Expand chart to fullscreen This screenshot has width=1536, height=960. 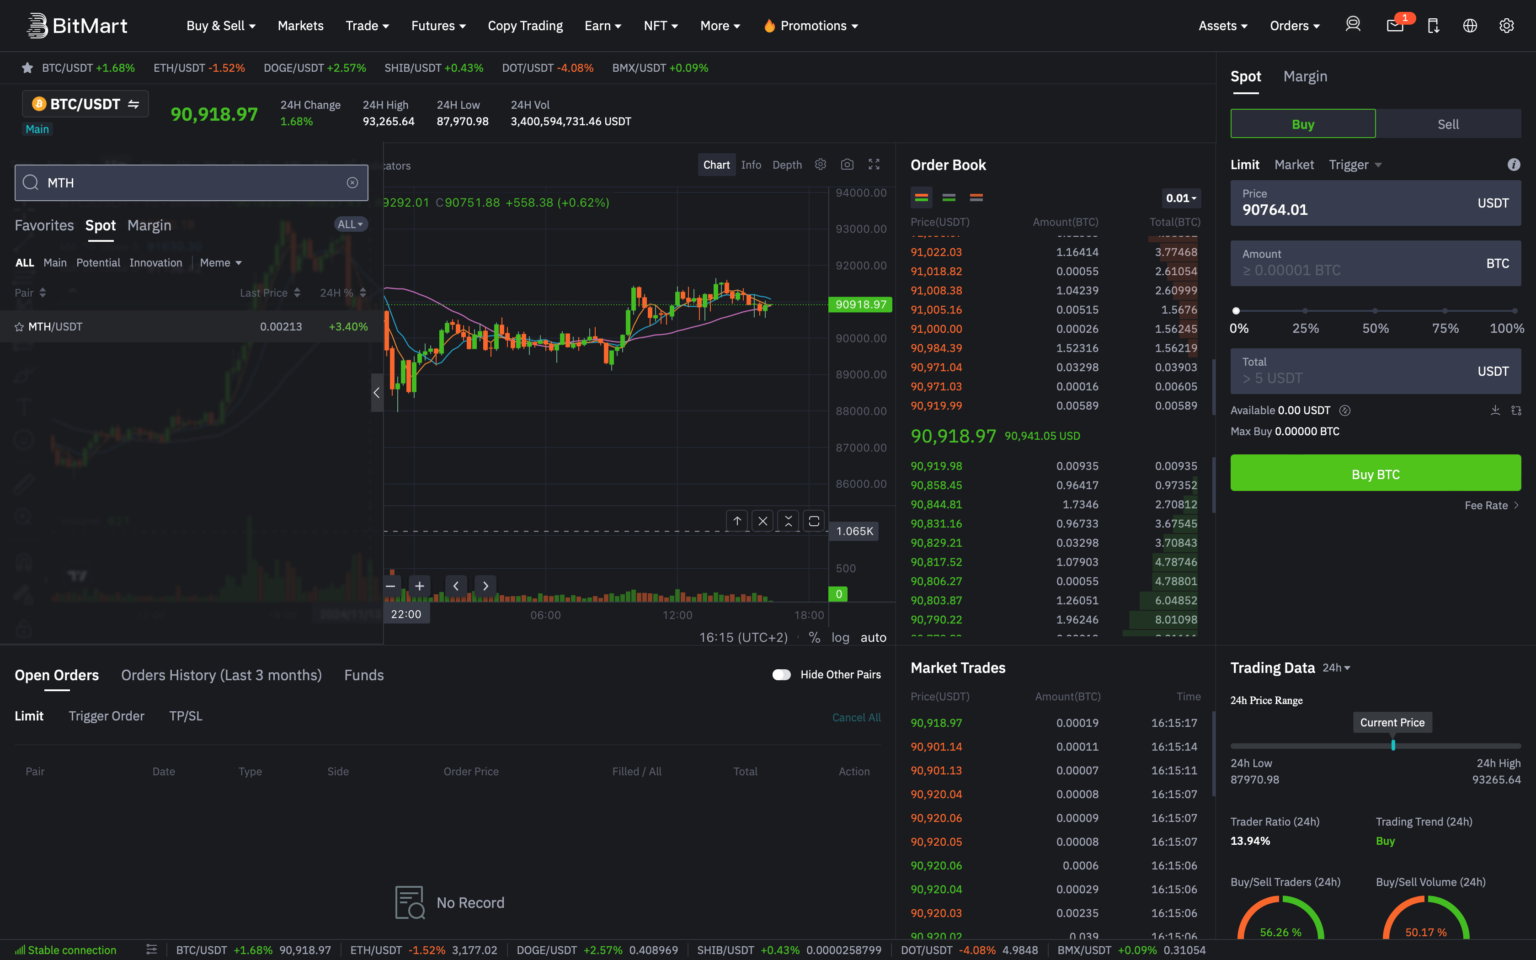pos(874,164)
